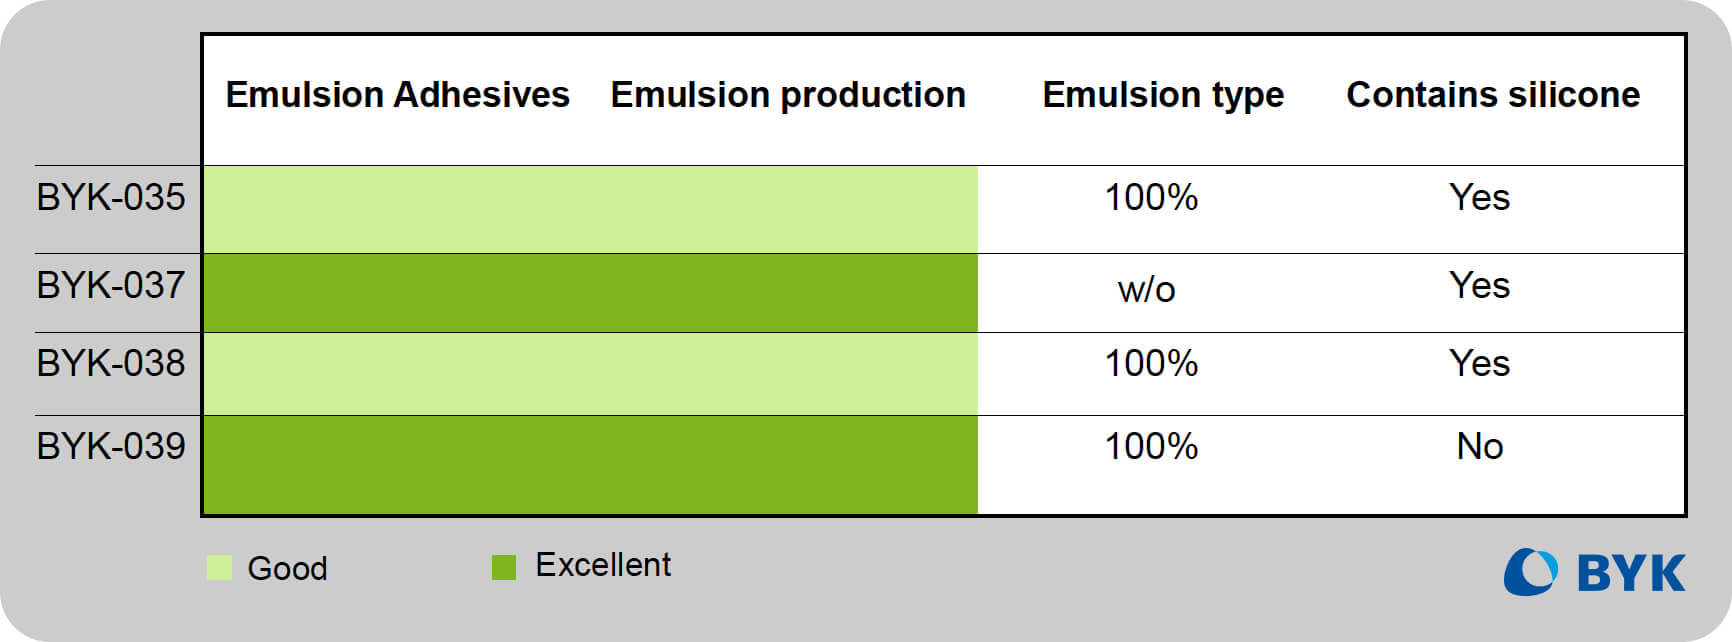1732x642 pixels.
Task: Click the Contains silicone column header
Action: [x=1493, y=95]
